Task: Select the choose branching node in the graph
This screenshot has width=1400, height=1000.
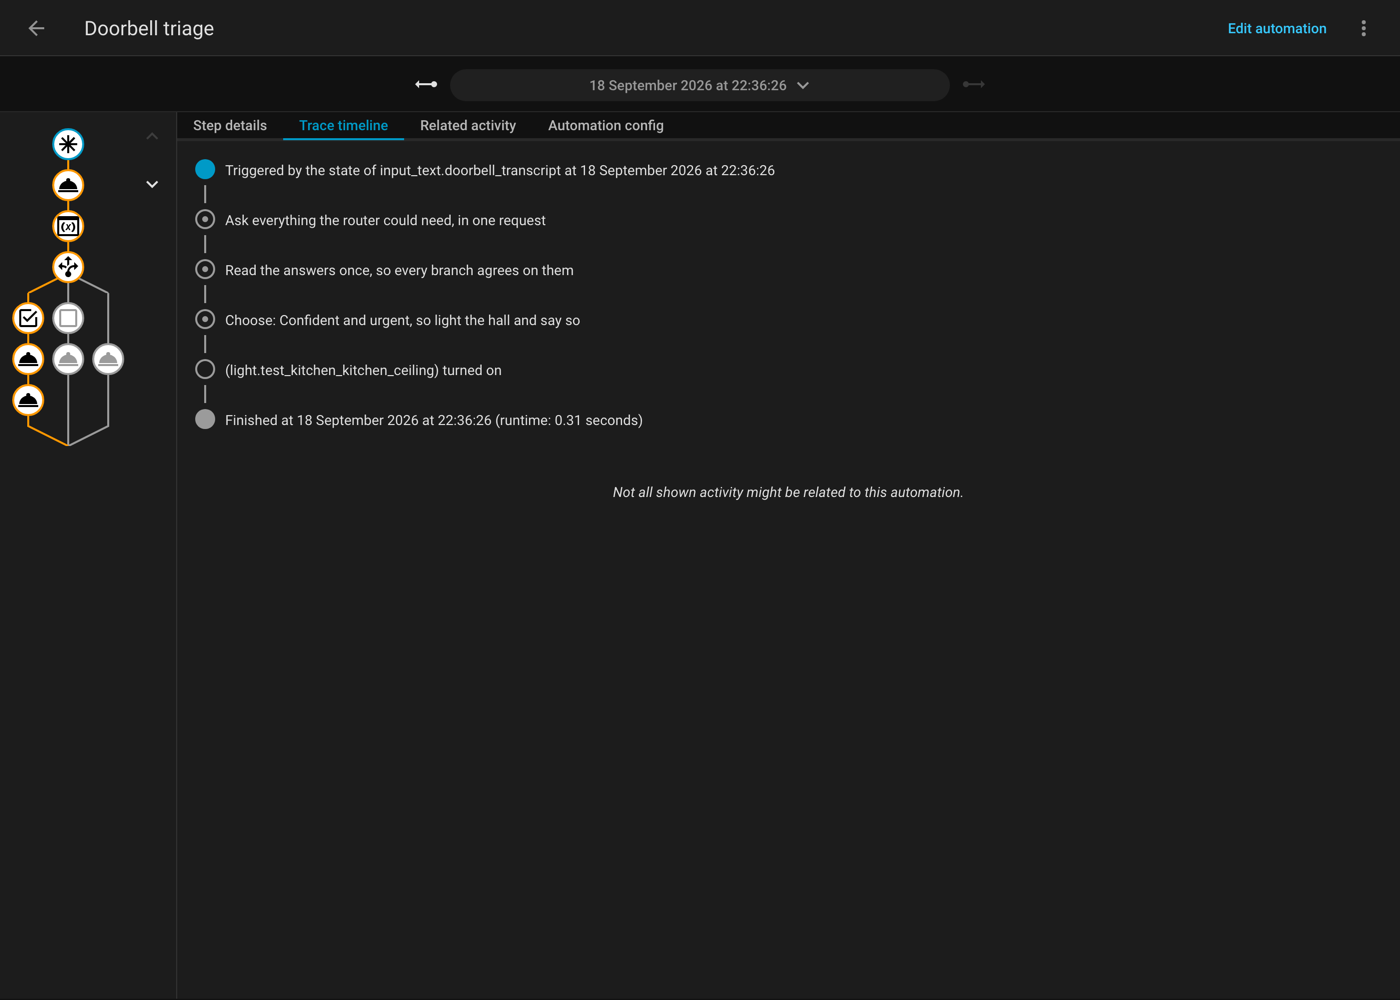Action: point(68,267)
